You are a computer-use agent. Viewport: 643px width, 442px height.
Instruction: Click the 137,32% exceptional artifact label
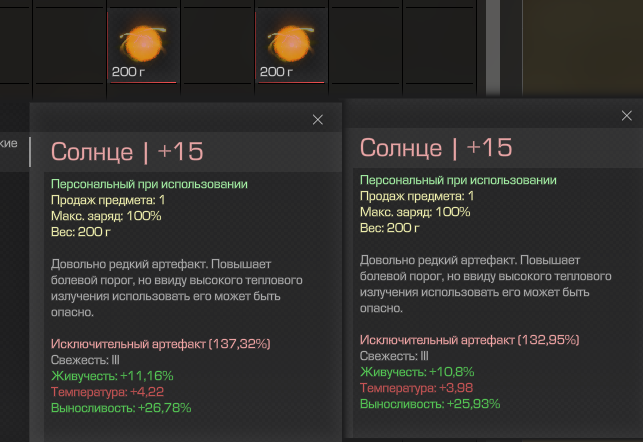pos(160,344)
